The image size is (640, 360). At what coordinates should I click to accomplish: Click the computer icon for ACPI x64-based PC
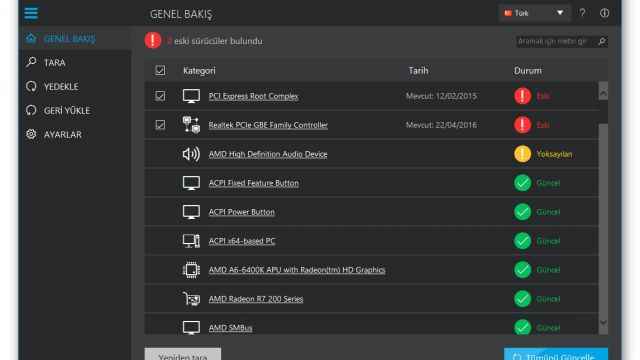pyautogui.click(x=191, y=241)
